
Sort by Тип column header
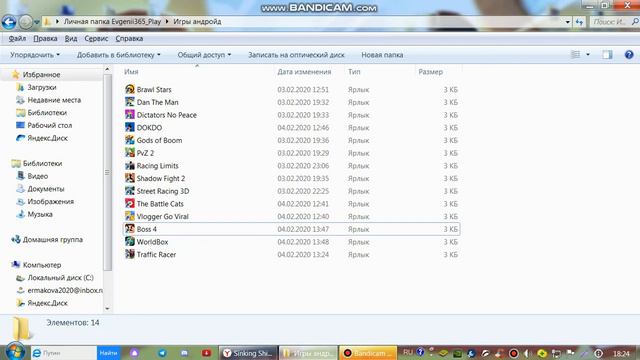point(354,71)
